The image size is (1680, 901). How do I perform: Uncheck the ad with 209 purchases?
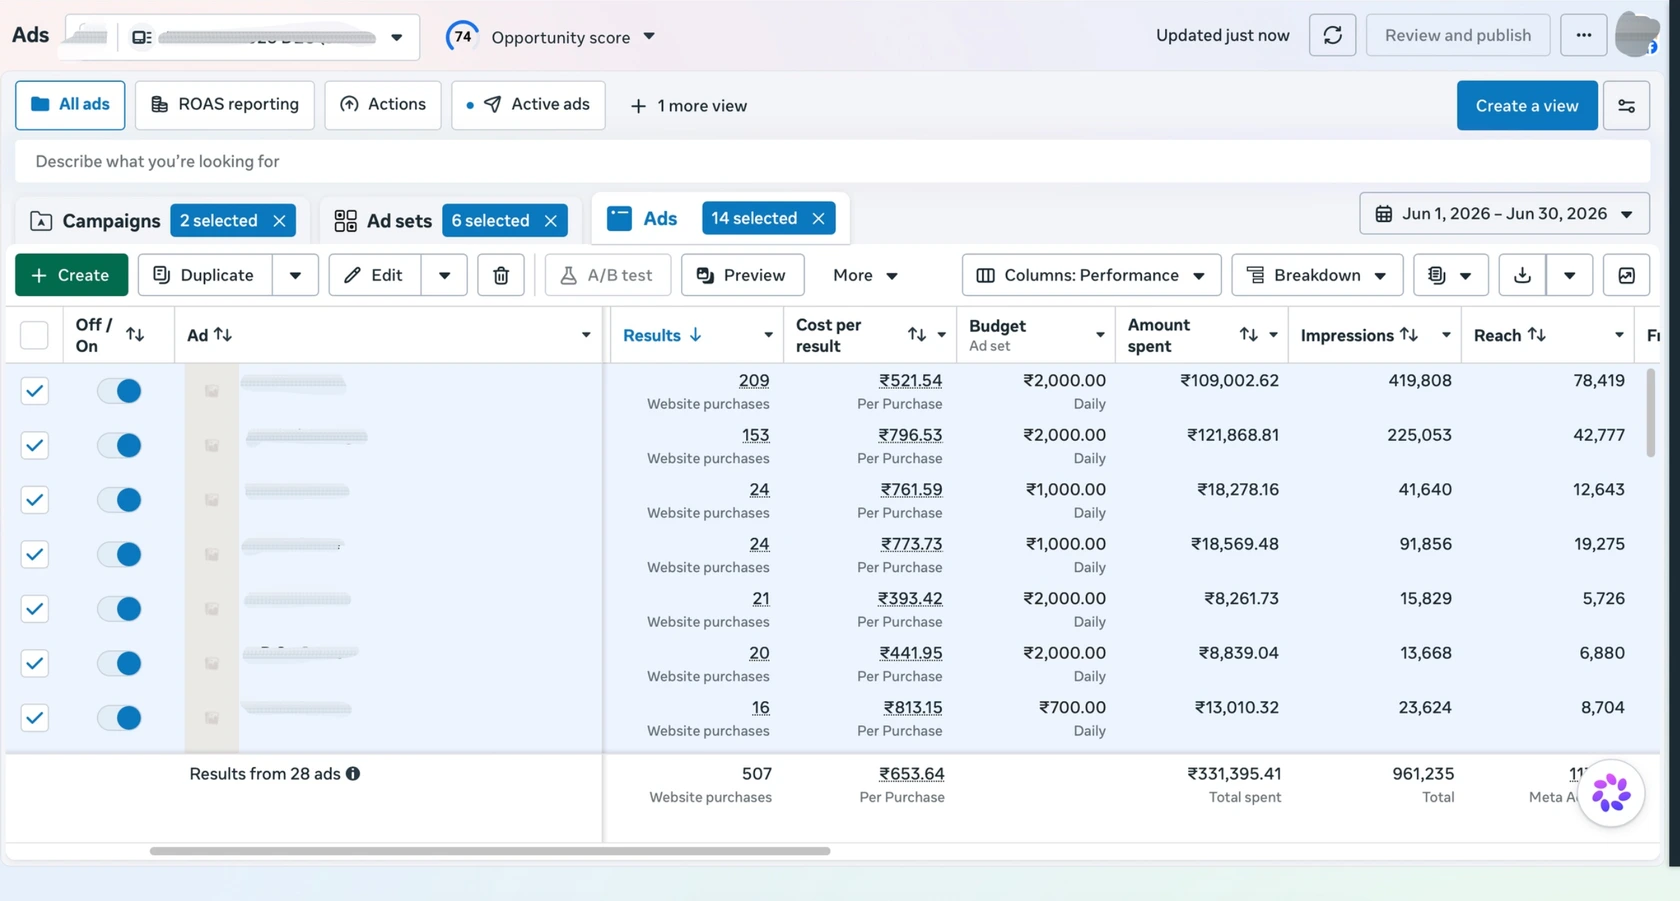(34, 391)
